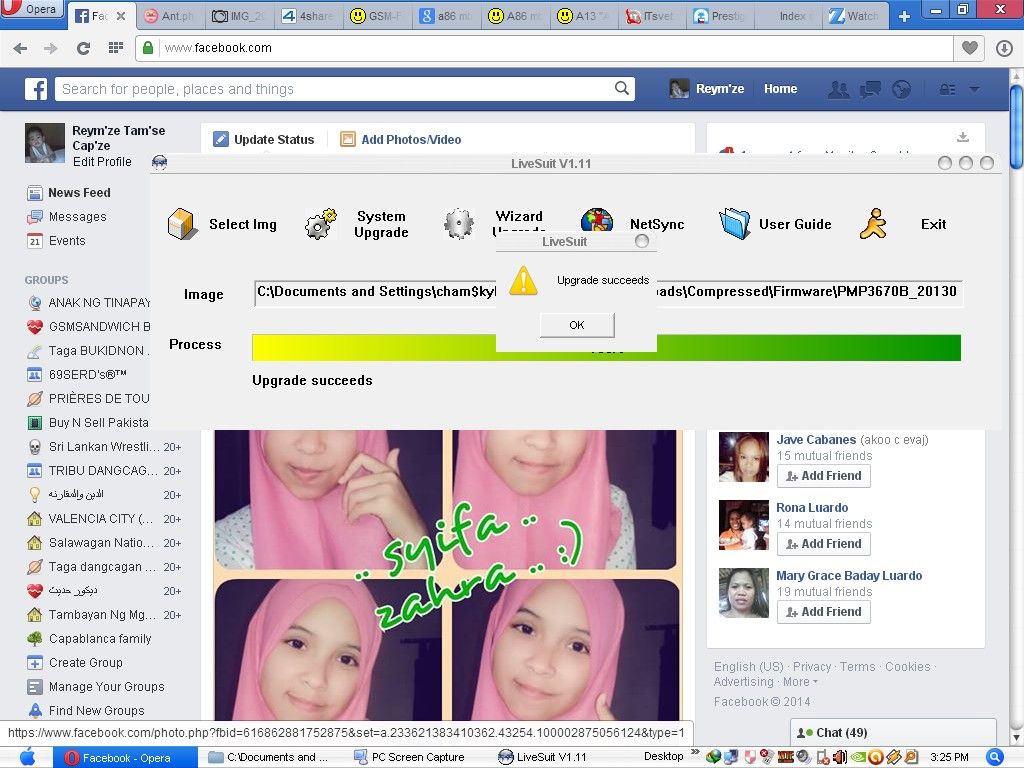Image resolution: width=1024 pixels, height=768 pixels.
Task: Open Facebook privacy shortcuts lock icon
Action: (x=947, y=89)
